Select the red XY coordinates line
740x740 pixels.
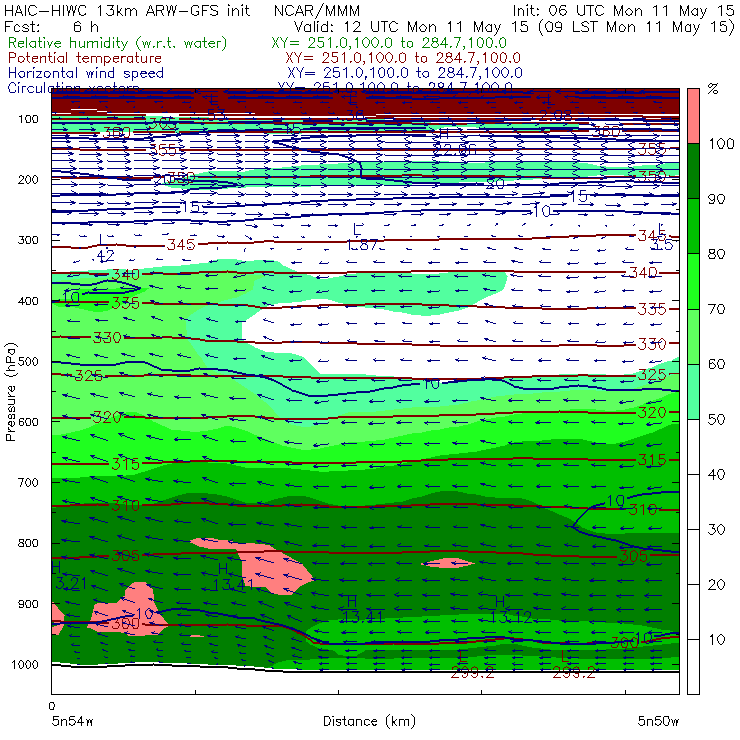[403, 58]
